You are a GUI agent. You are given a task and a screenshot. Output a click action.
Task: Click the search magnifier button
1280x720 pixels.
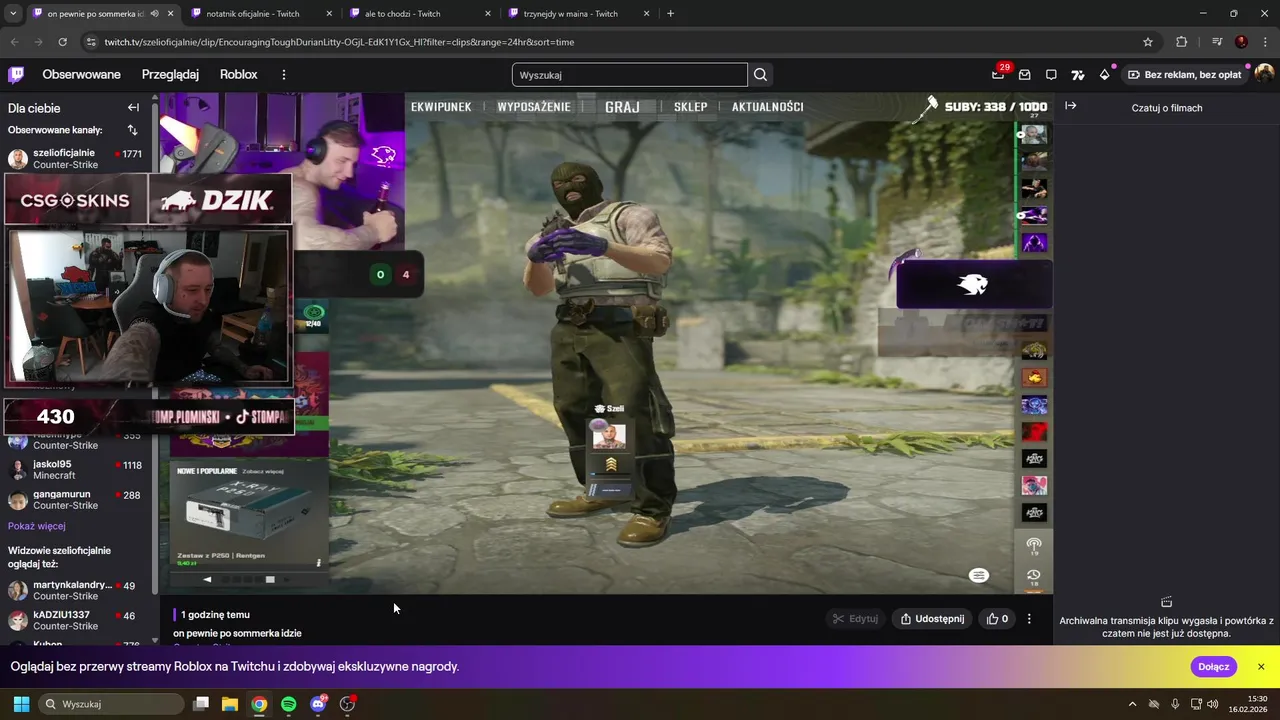point(761,75)
